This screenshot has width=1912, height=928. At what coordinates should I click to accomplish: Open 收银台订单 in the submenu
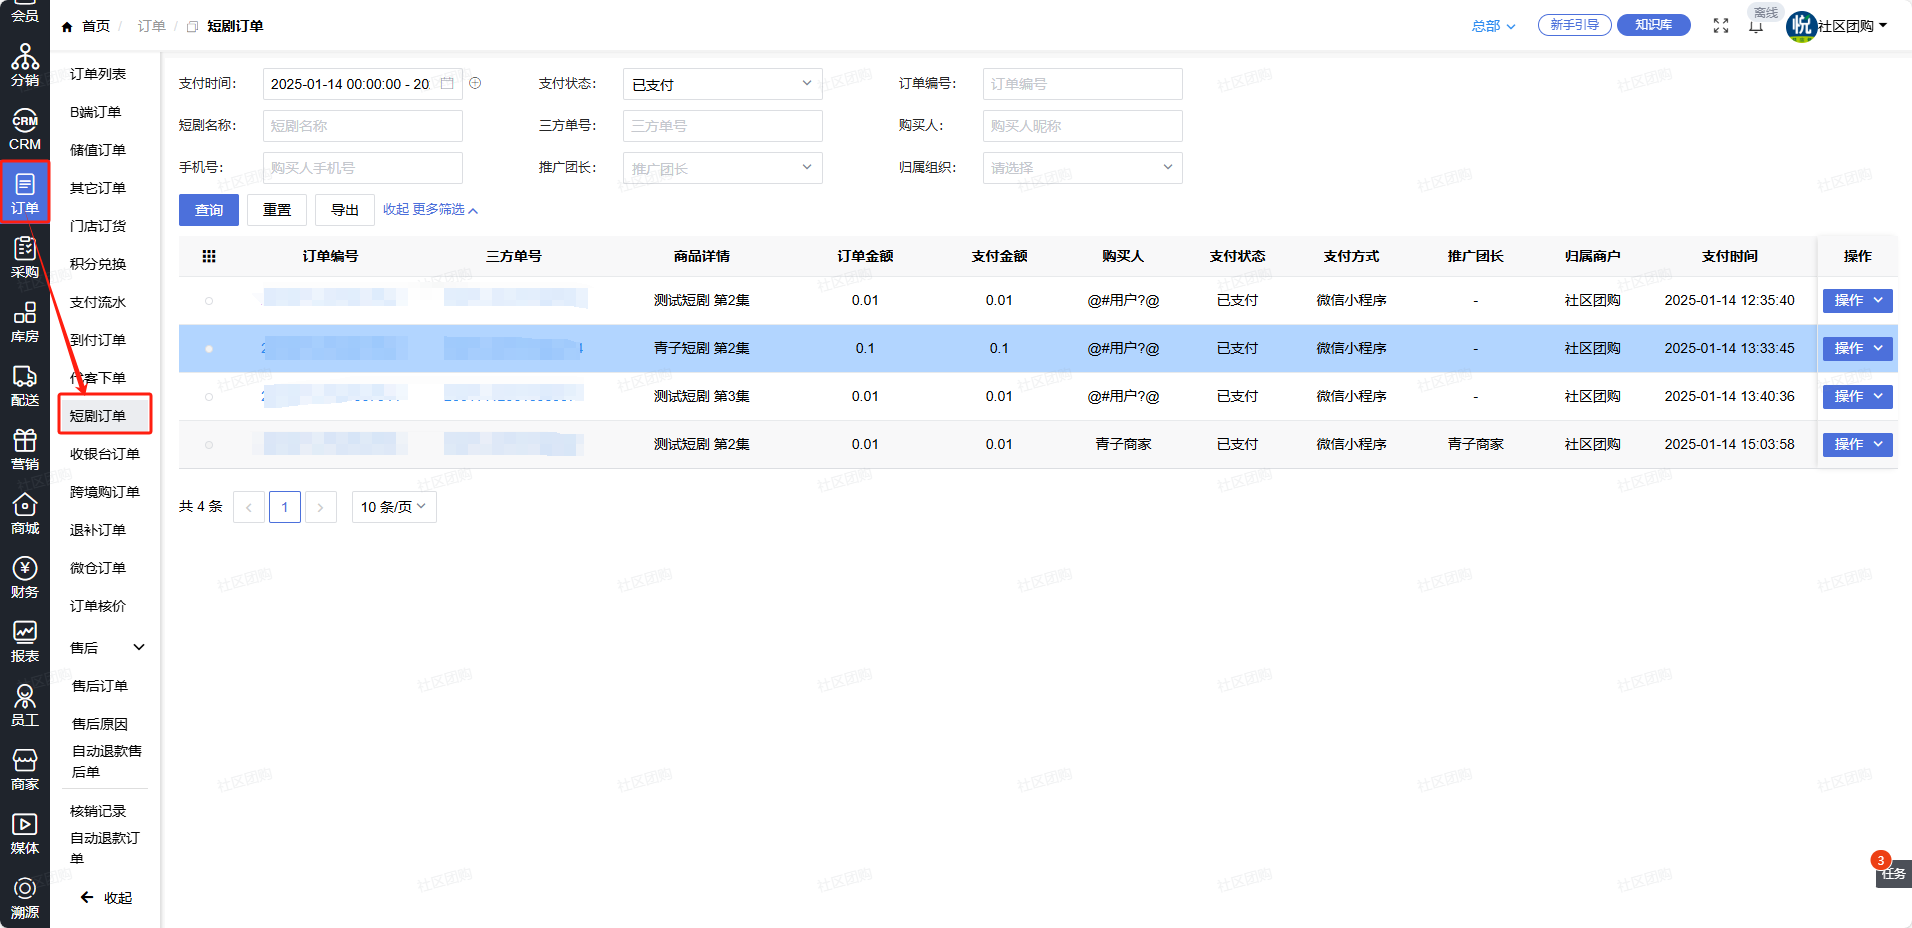click(x=105, y=454)
